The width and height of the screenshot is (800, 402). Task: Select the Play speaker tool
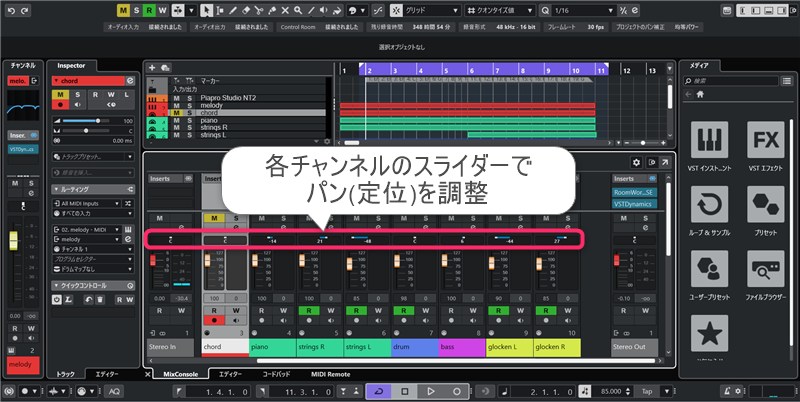coord(324,10)
